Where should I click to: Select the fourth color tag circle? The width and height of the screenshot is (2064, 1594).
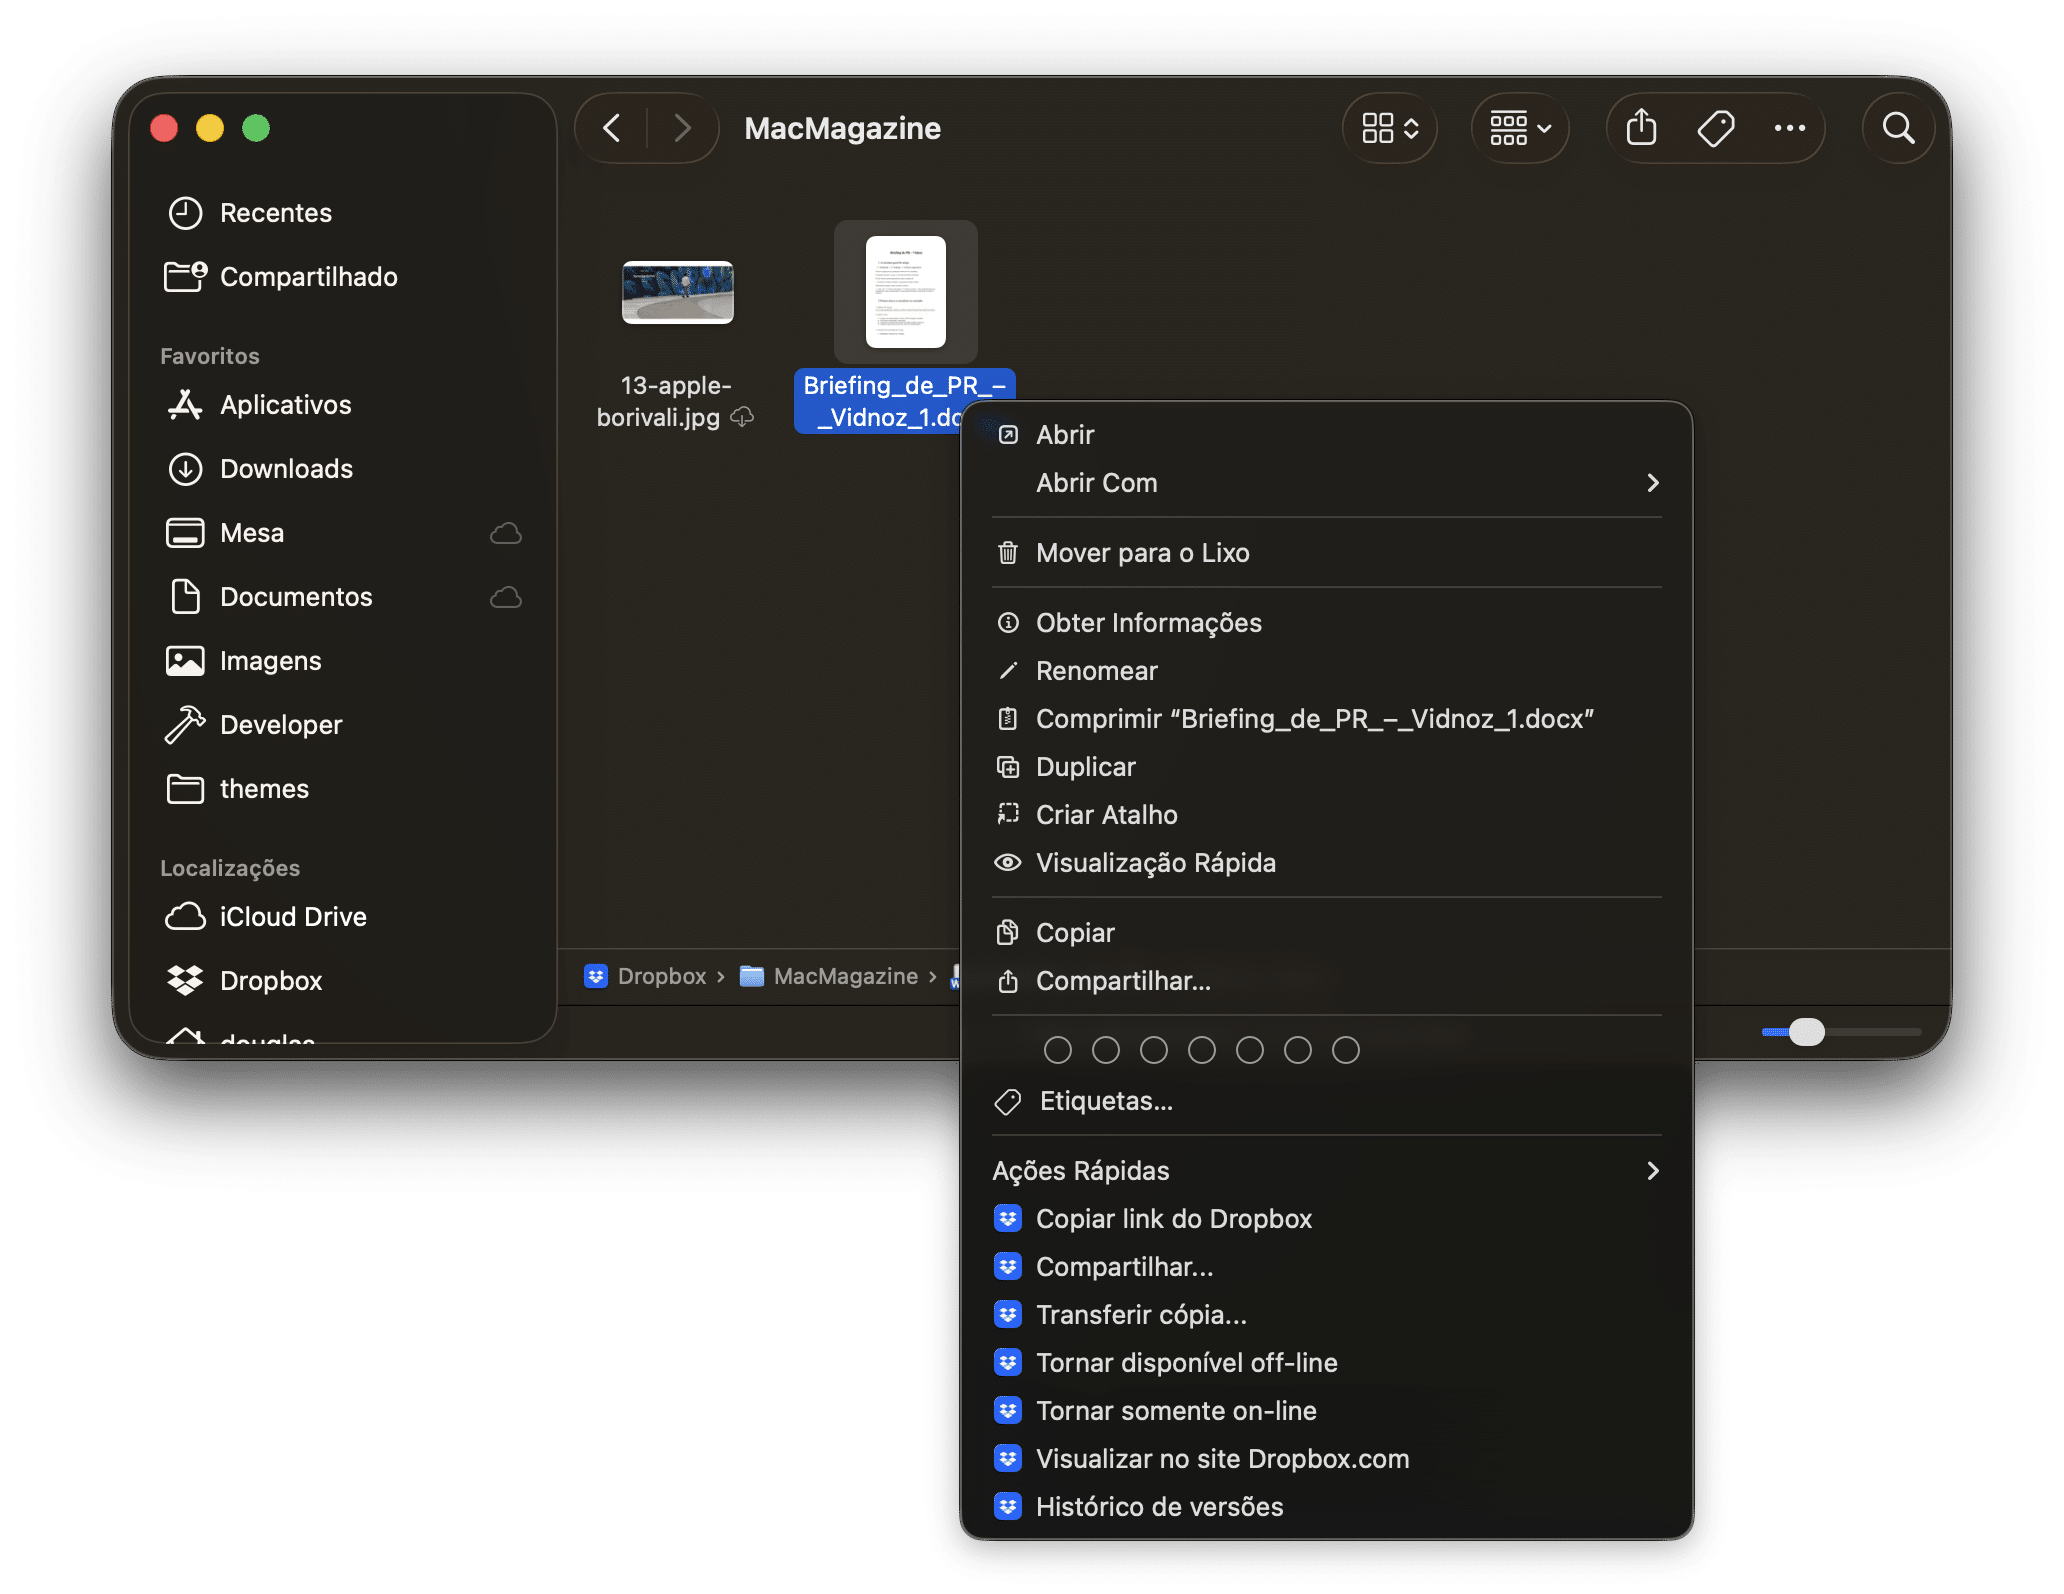click(x=1201, y=1050)
